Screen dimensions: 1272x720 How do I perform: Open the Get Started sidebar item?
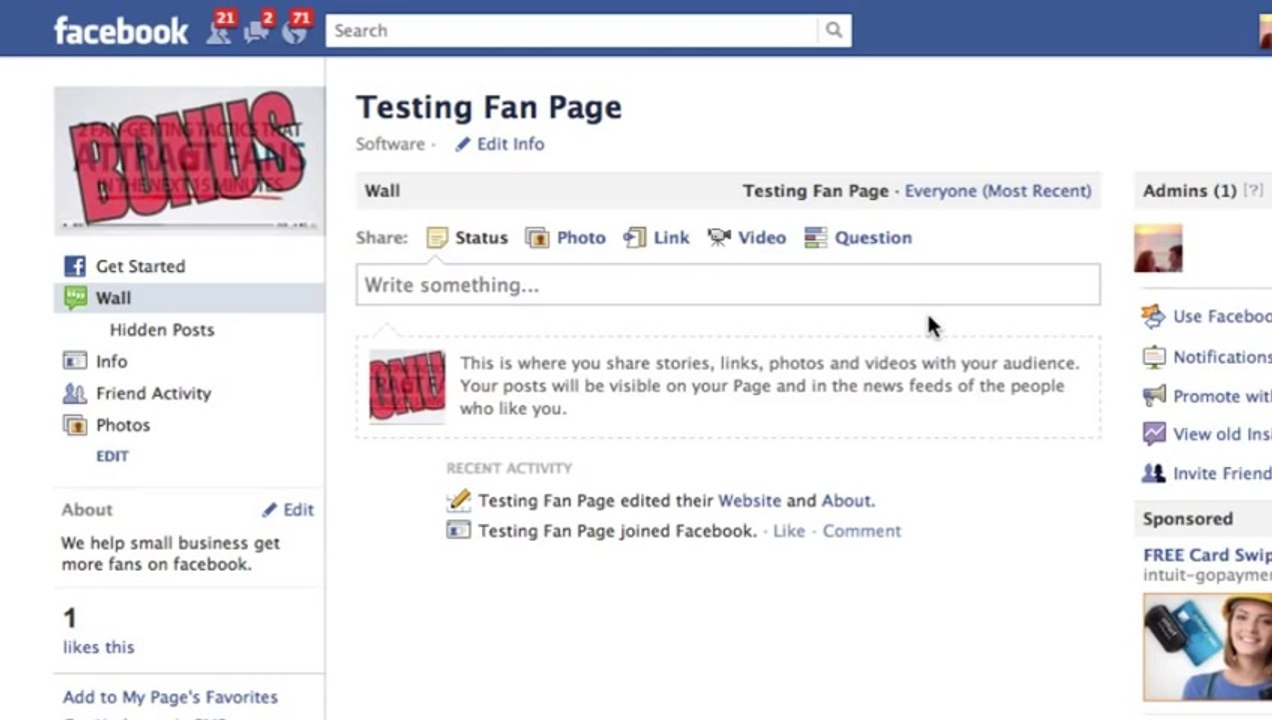[124, 266]
